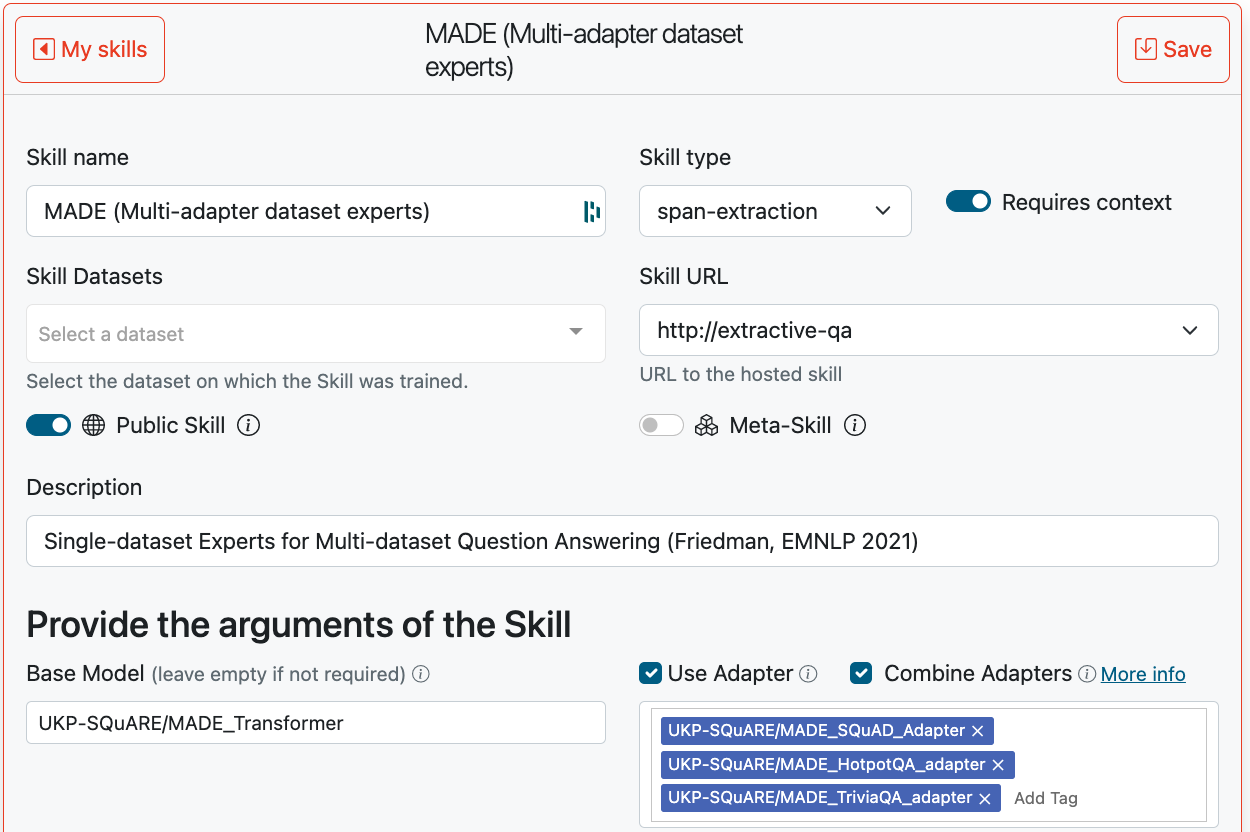This screenshot has height=832, width=1250.
Task: Click the green icon in Skill name field
Action: click(592, 211)
